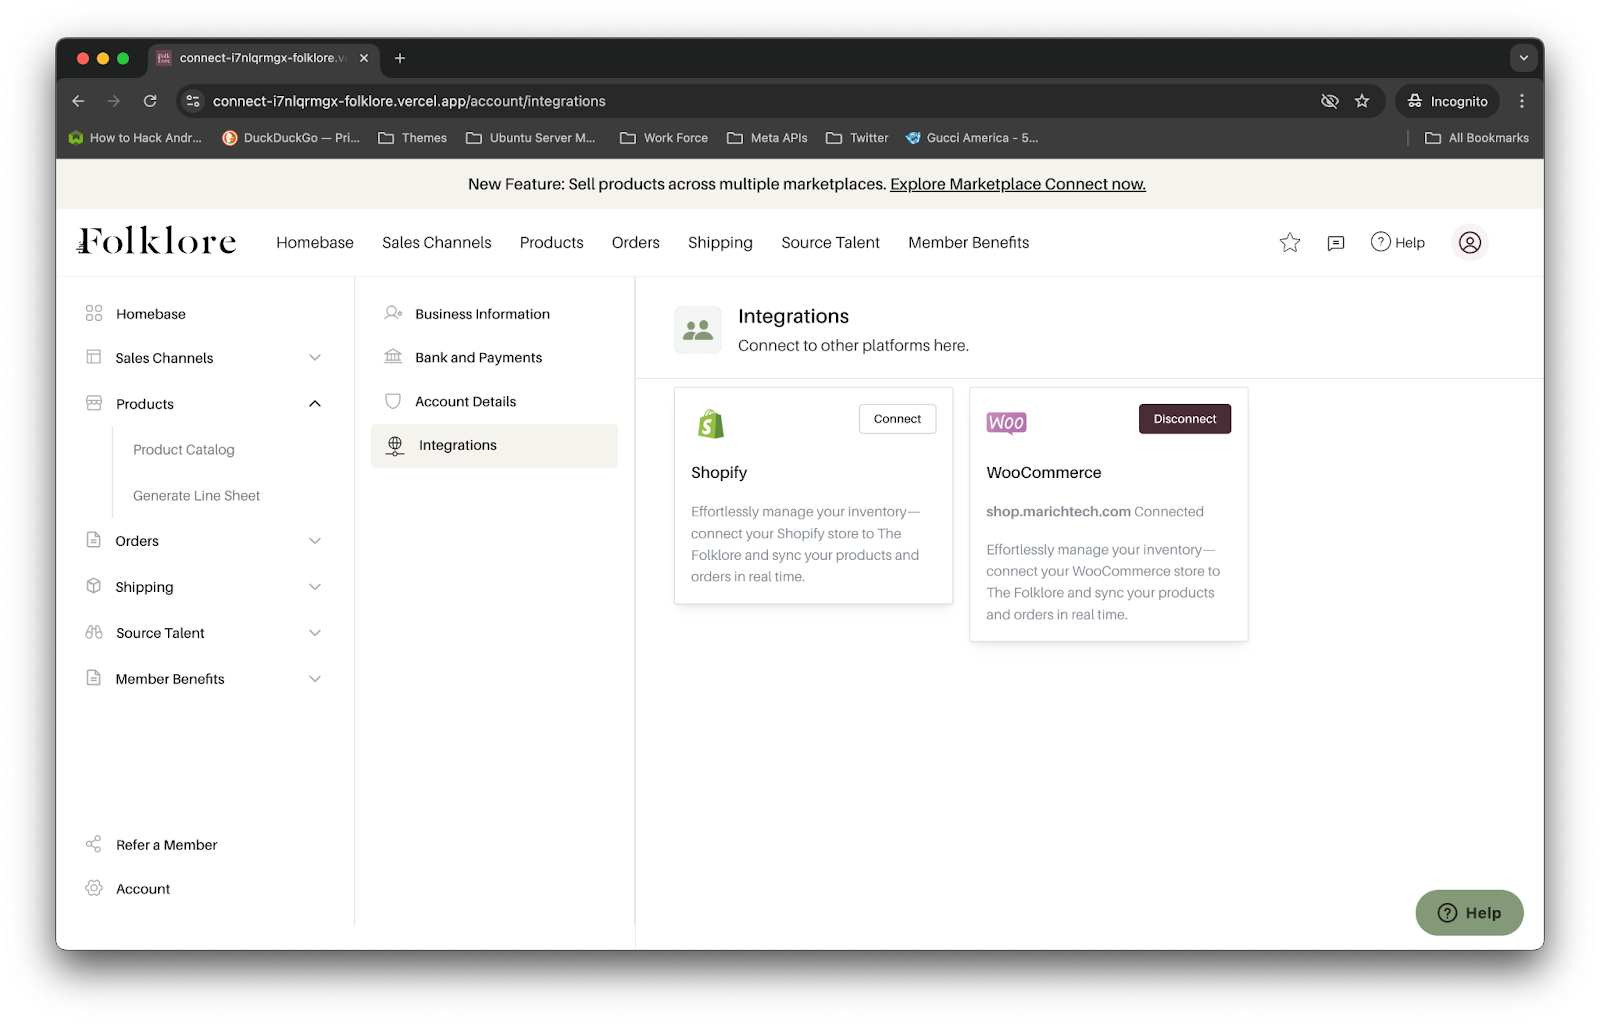Screen dimensions: 1600x1024
Task: Click the Homebase grid icon in sidebar
Action: pos(94,313)
